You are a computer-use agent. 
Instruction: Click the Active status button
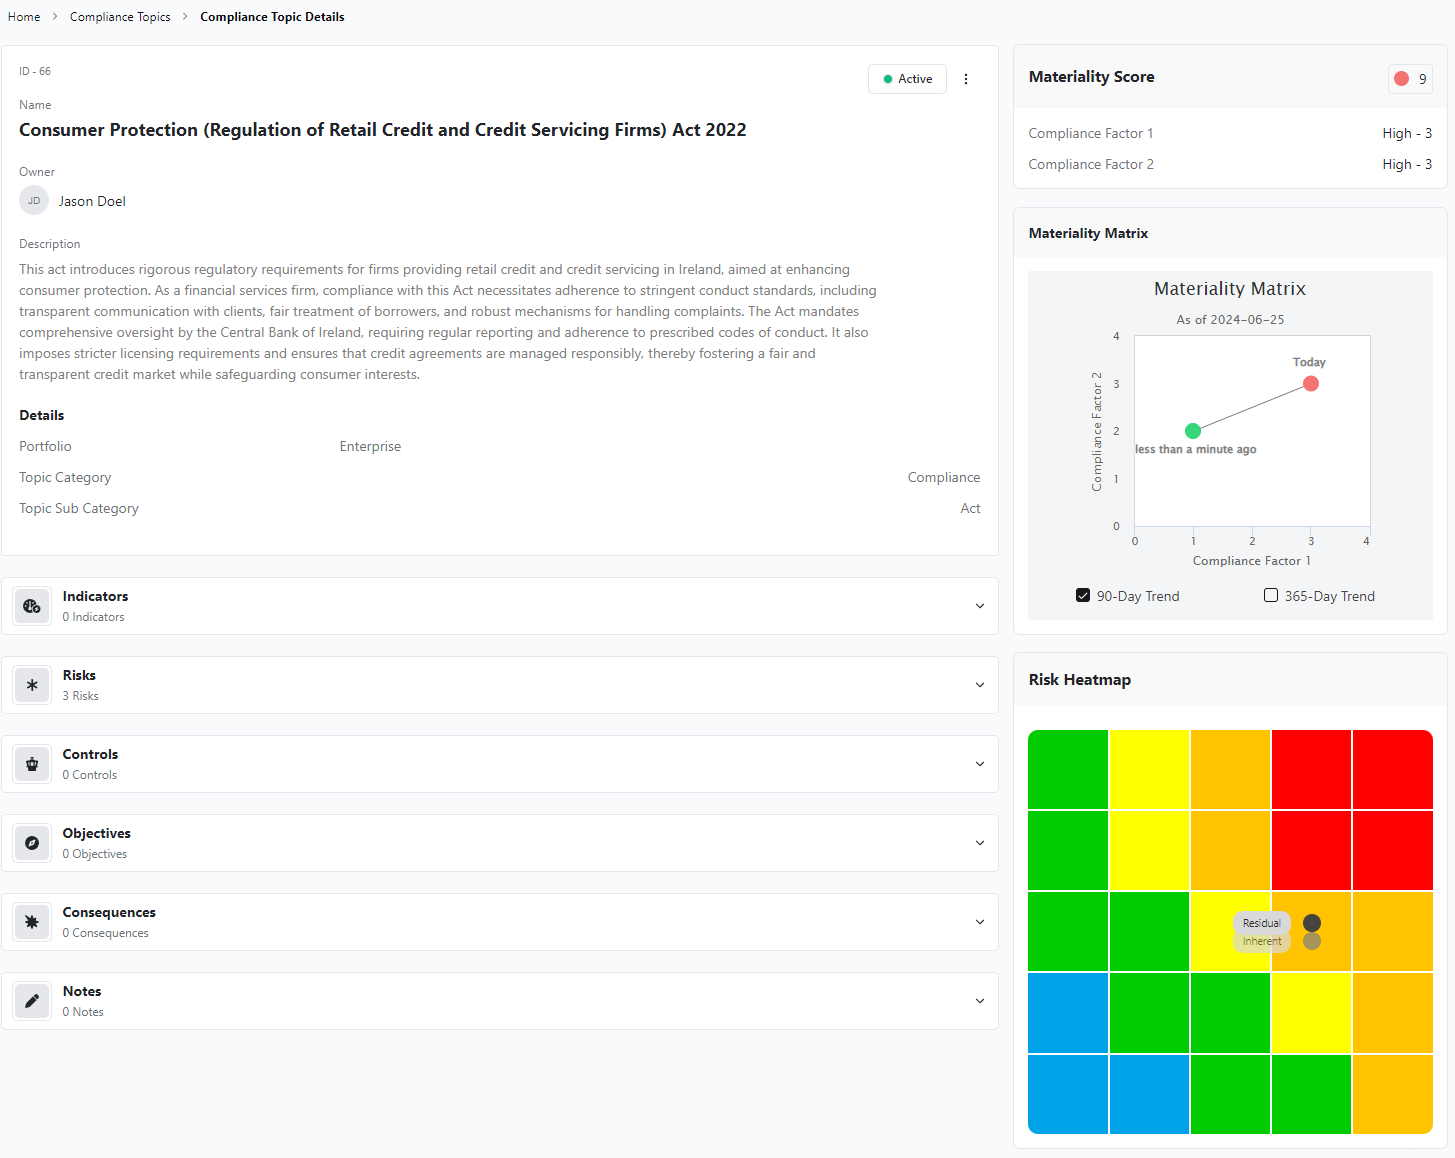907,79
